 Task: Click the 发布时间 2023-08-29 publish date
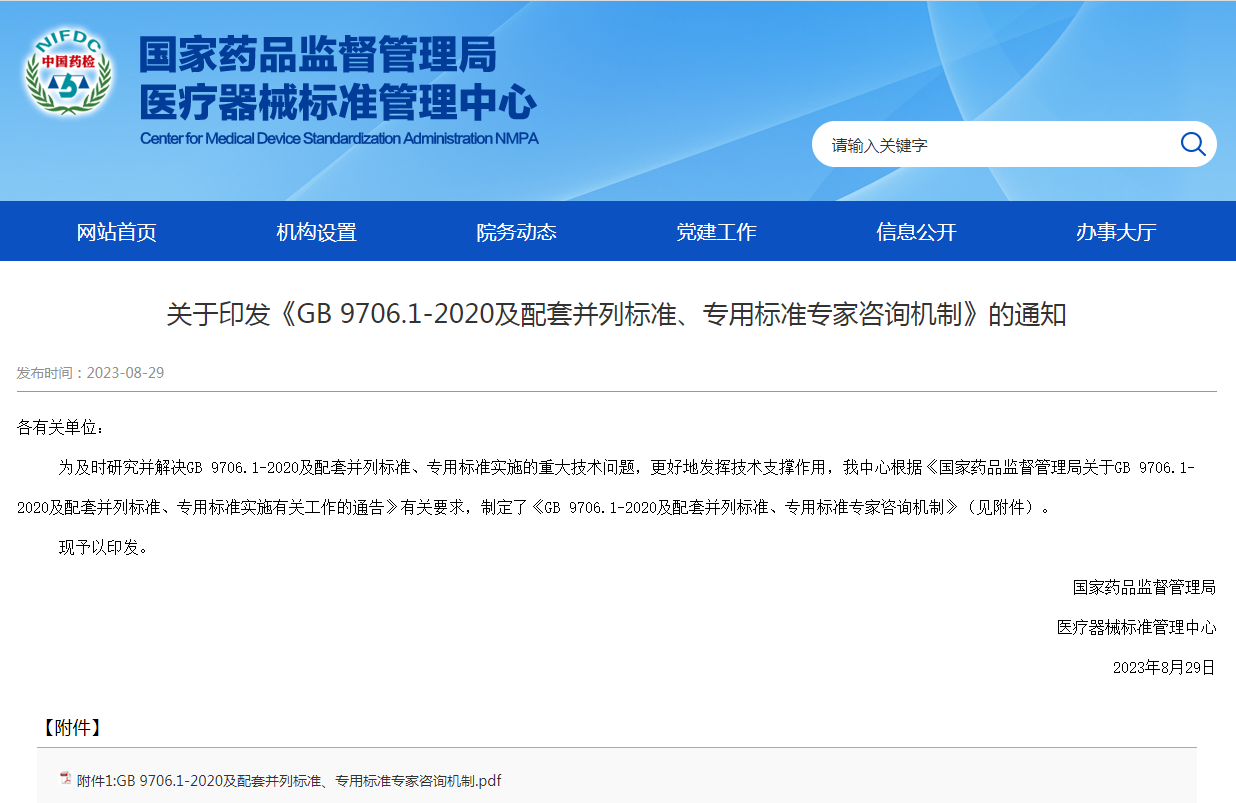pos(90,373)
